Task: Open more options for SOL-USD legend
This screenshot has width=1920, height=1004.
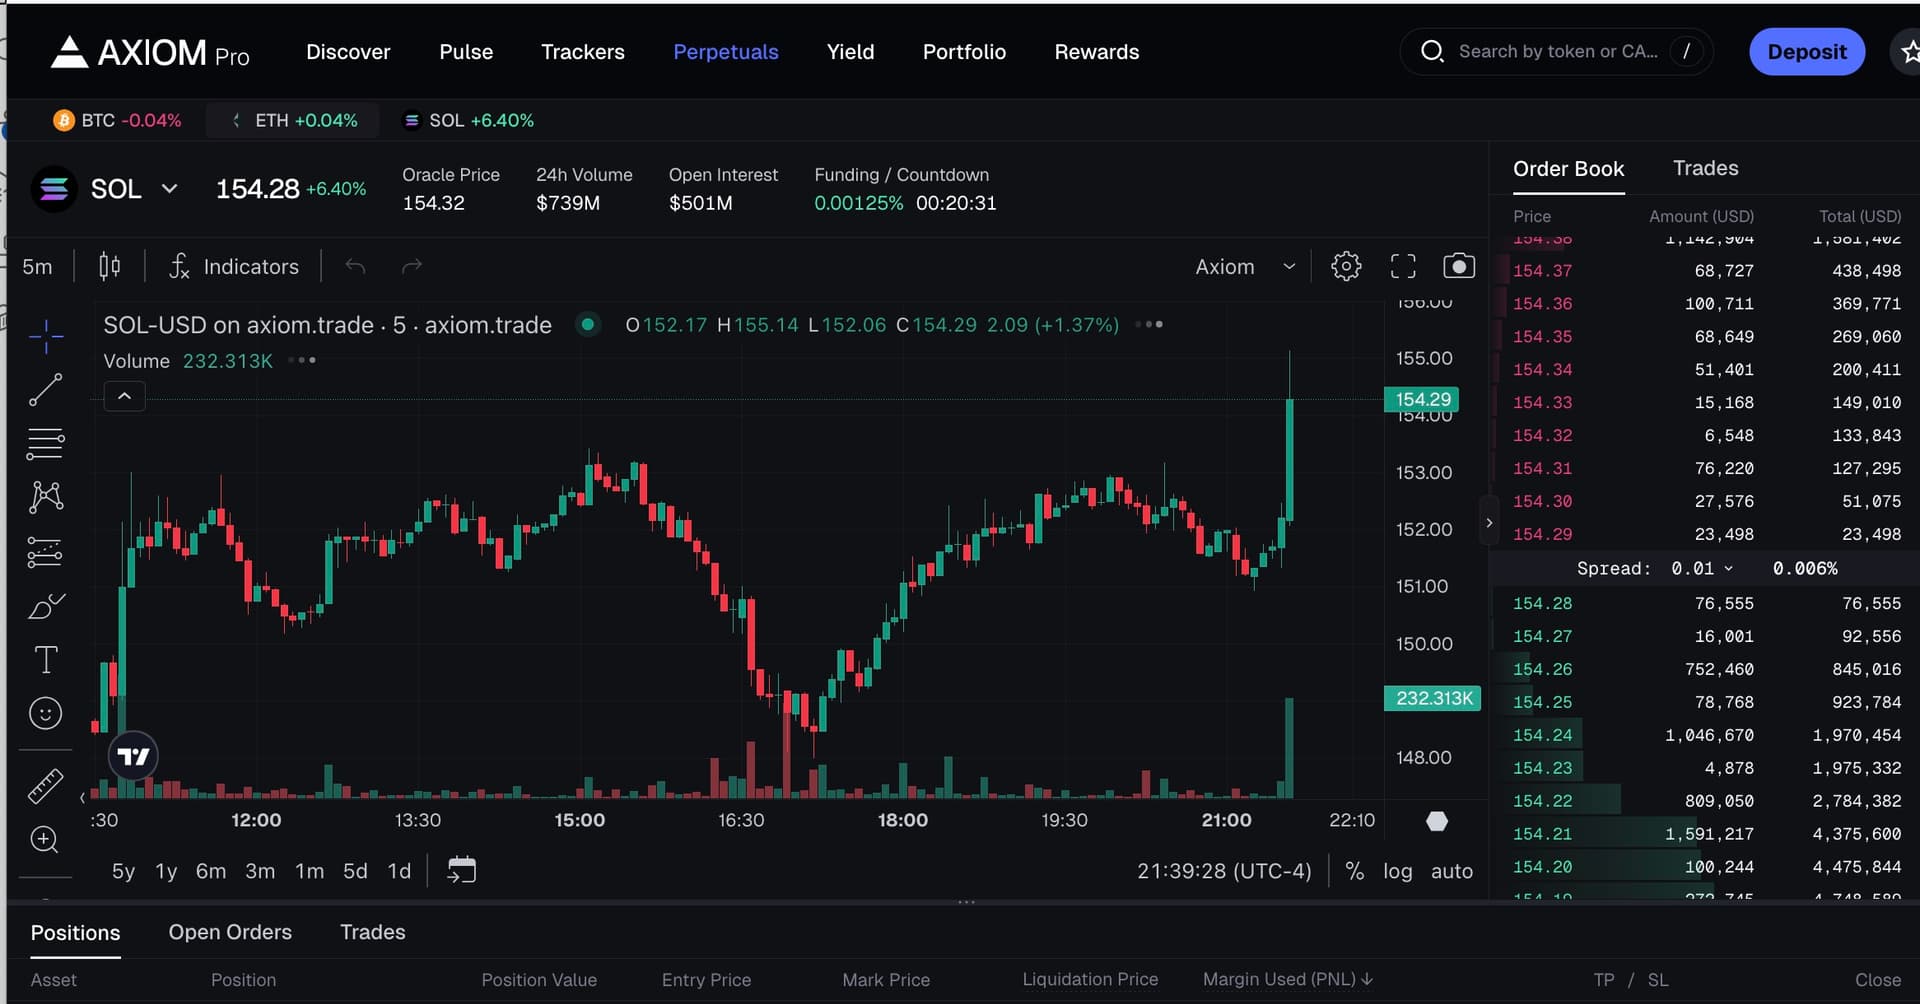Action: [x=1149, y=324]
